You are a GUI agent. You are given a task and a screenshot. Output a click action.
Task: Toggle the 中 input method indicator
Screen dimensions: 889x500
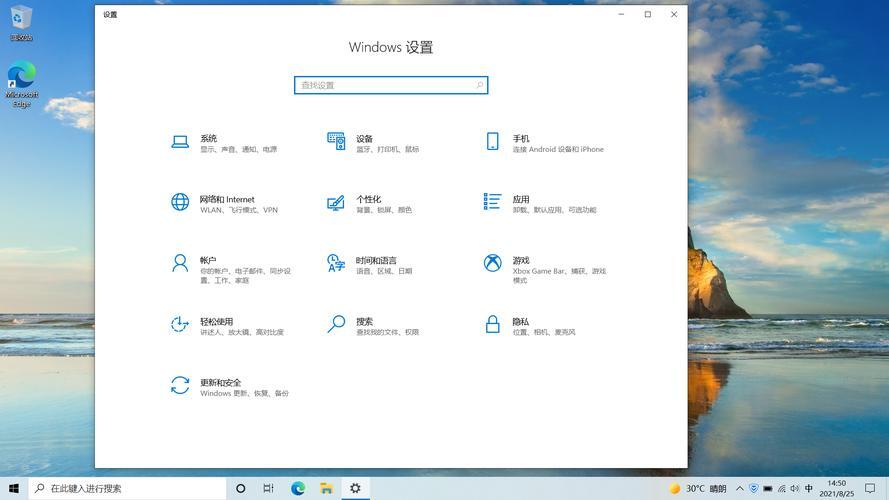[x=809, y=488]
